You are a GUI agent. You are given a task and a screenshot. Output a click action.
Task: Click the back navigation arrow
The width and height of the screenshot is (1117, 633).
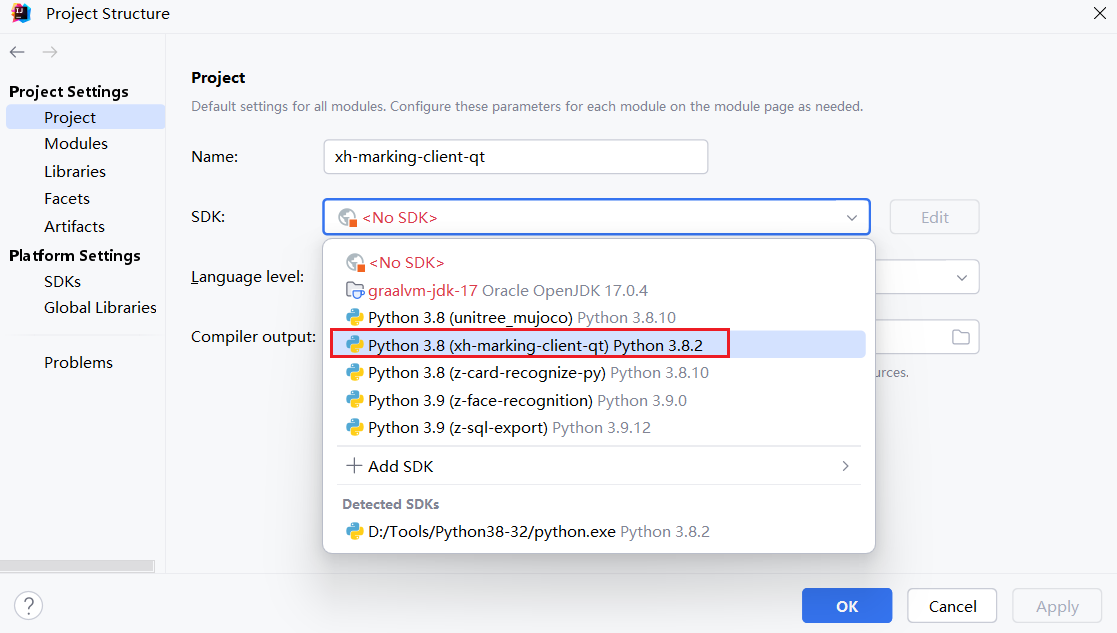17,52
